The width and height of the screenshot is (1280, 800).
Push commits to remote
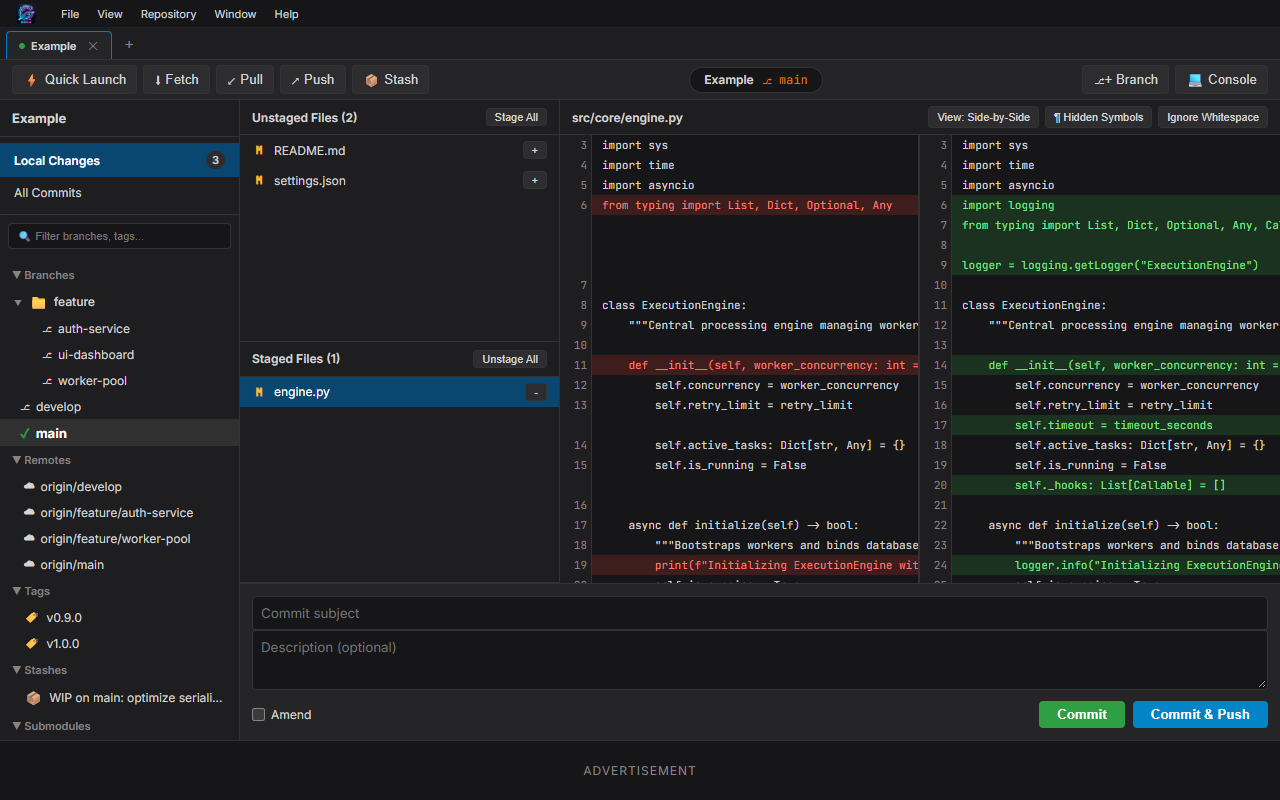[313, 80]
